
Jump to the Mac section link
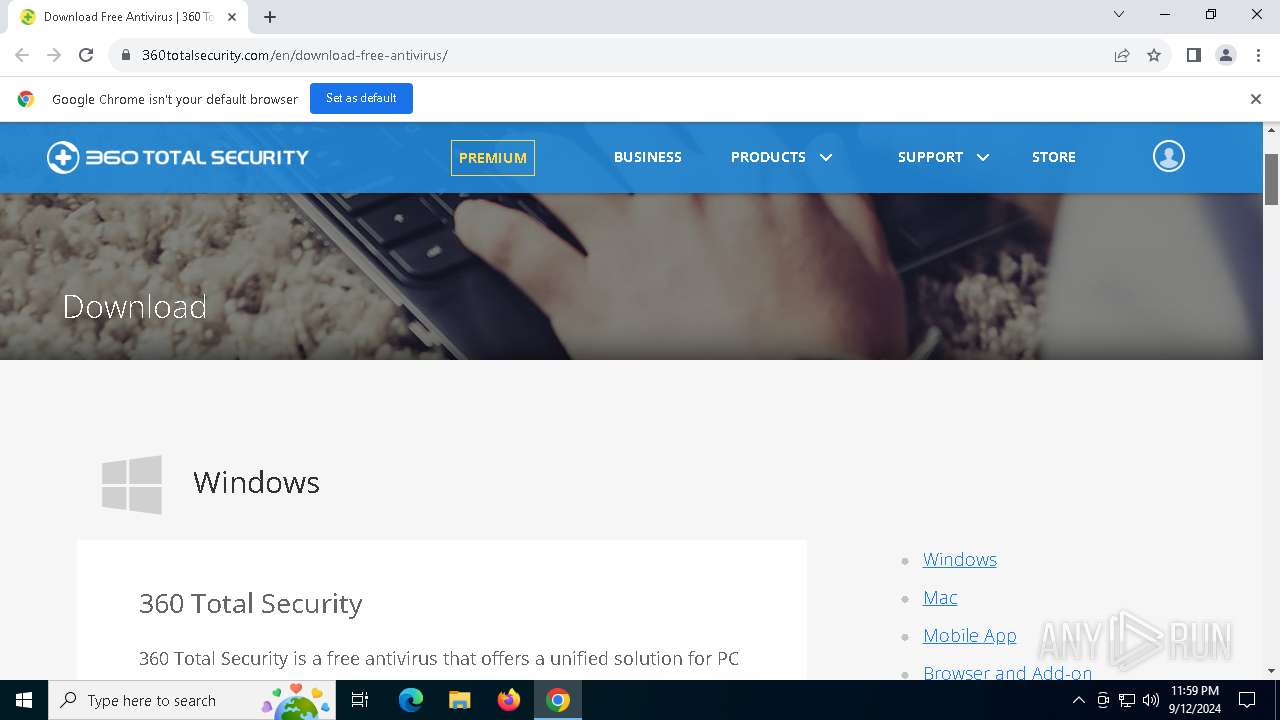[940, 597]
